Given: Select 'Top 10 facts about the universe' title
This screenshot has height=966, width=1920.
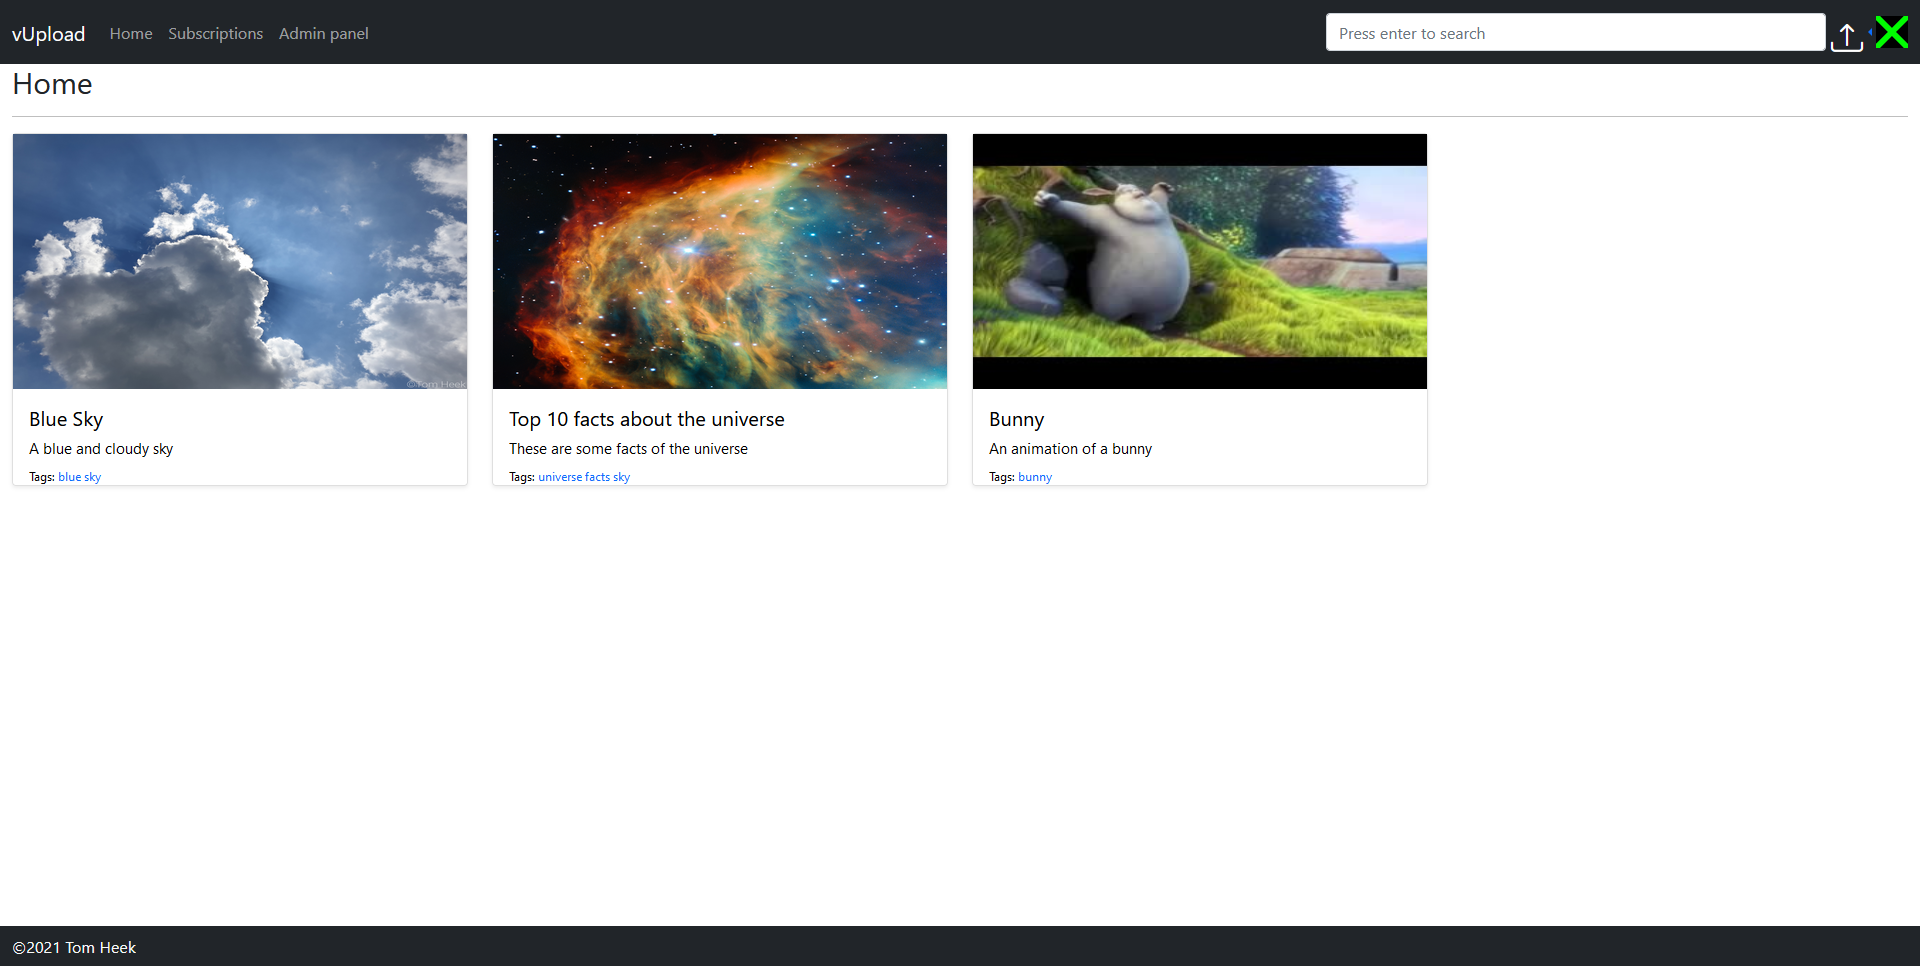Looking at the screenshot, I should click(x=646, y=419).
